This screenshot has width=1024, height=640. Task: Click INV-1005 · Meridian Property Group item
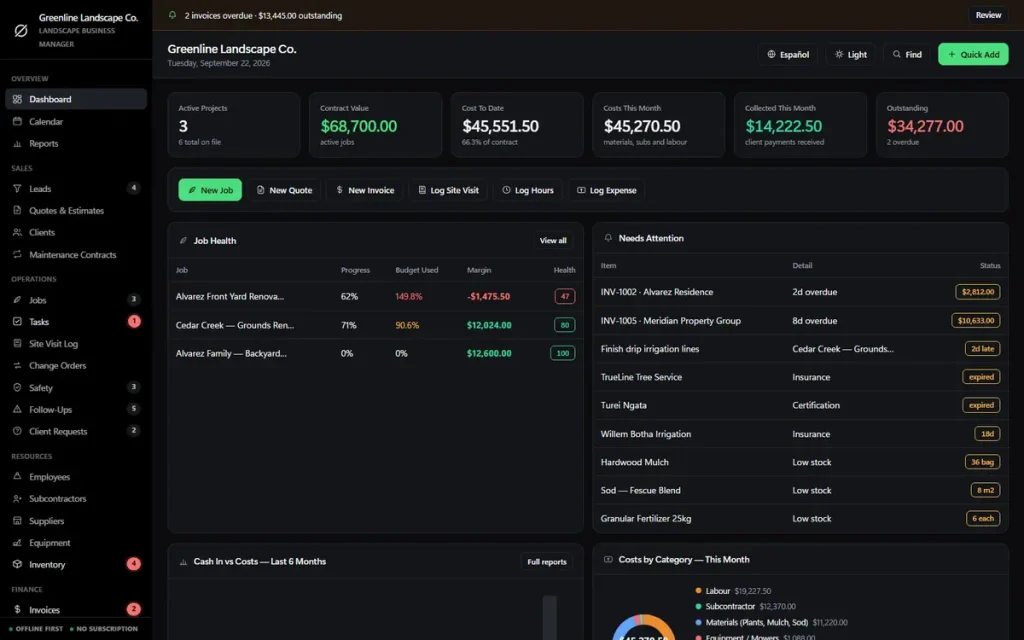click(670, 321)
